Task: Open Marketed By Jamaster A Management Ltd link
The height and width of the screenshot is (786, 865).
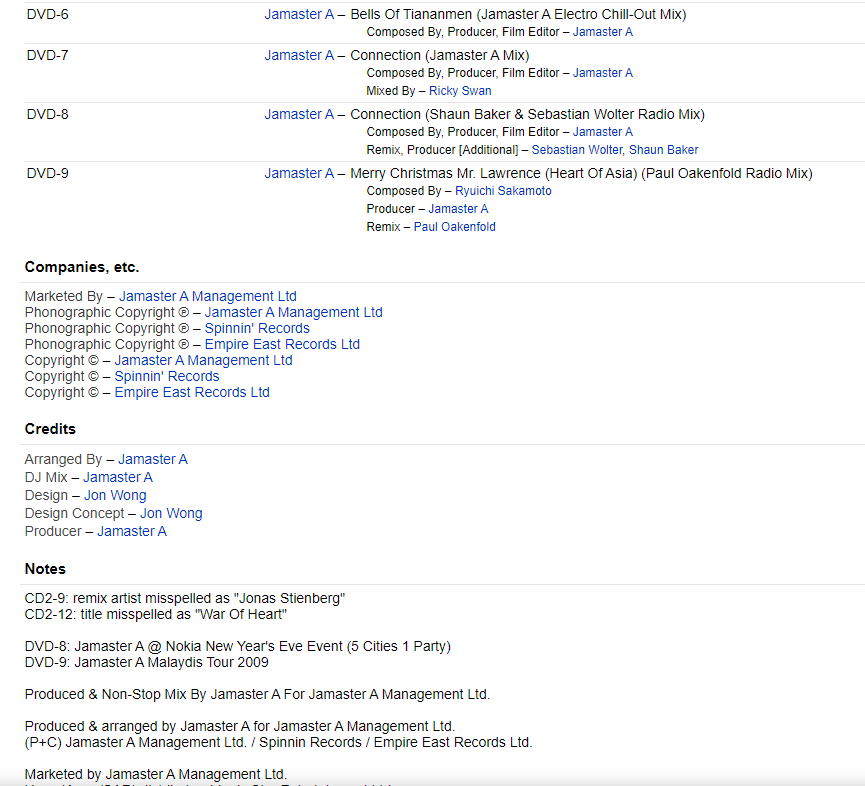Action: click(208, 296)
